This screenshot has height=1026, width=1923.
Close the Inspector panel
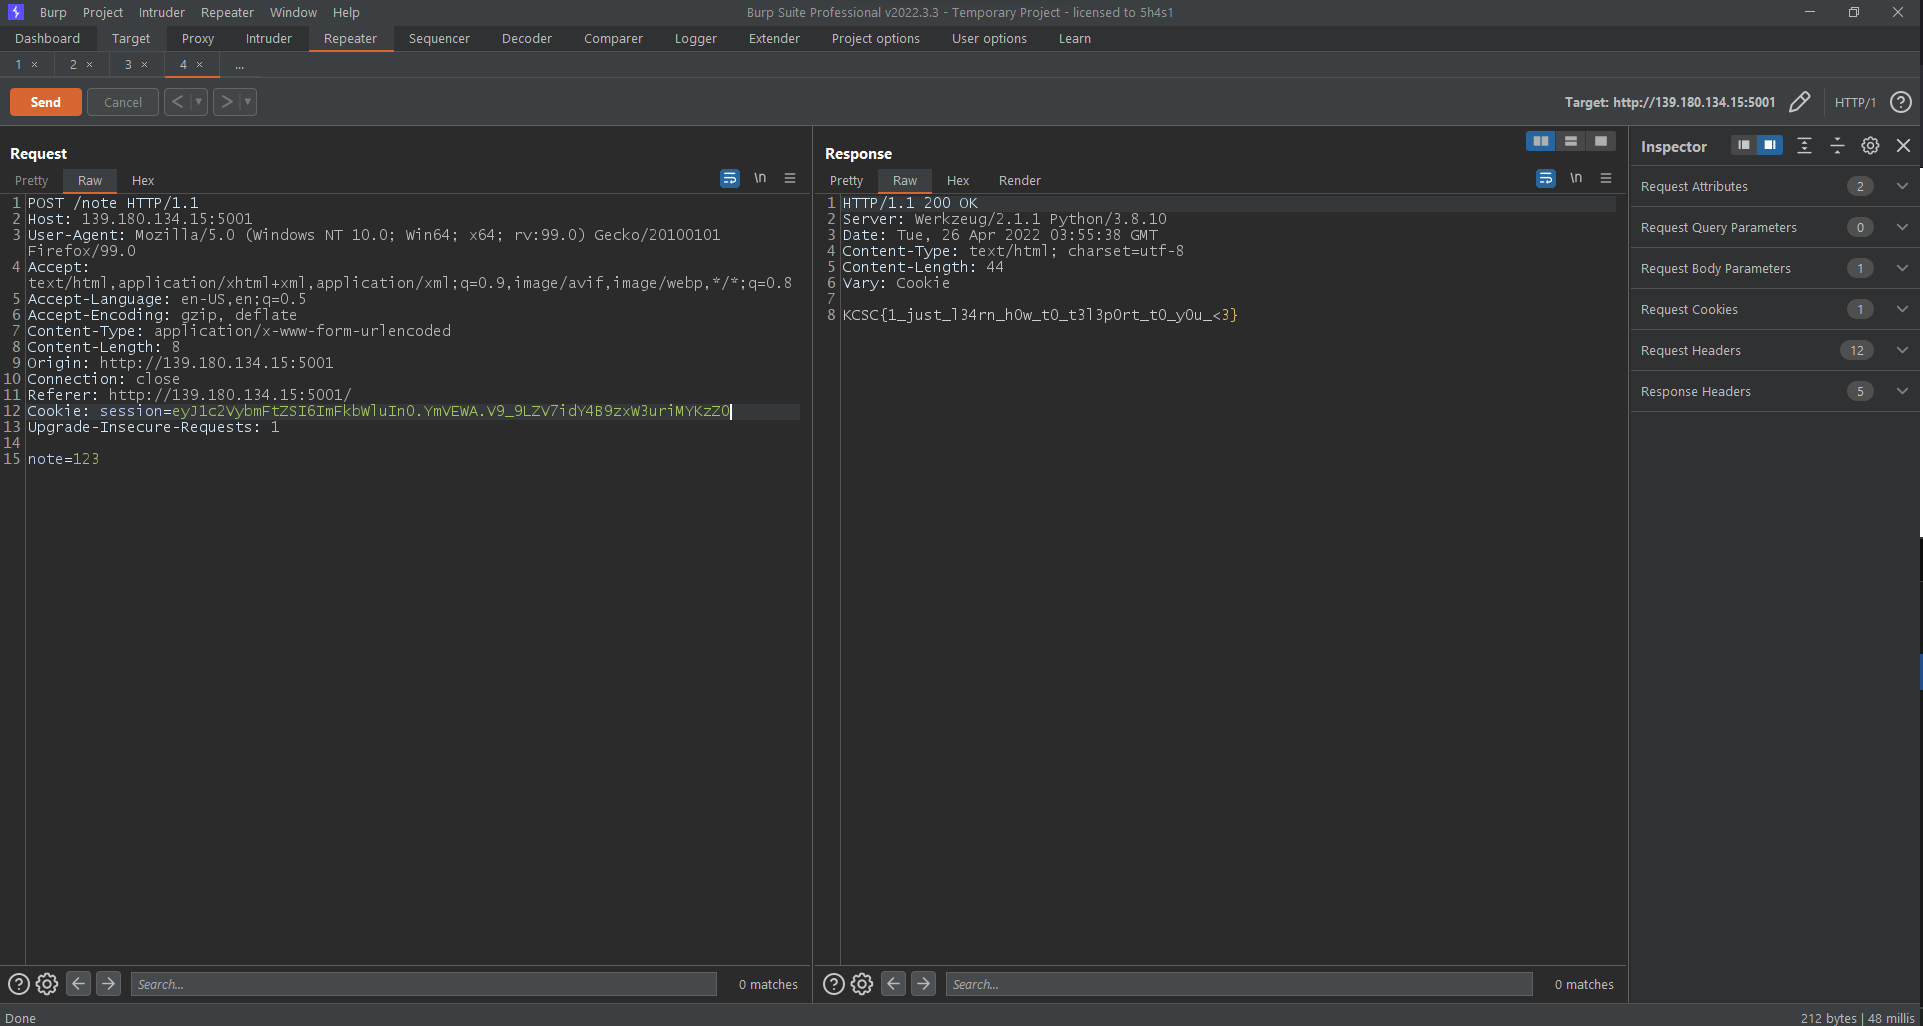[1904, 146]
